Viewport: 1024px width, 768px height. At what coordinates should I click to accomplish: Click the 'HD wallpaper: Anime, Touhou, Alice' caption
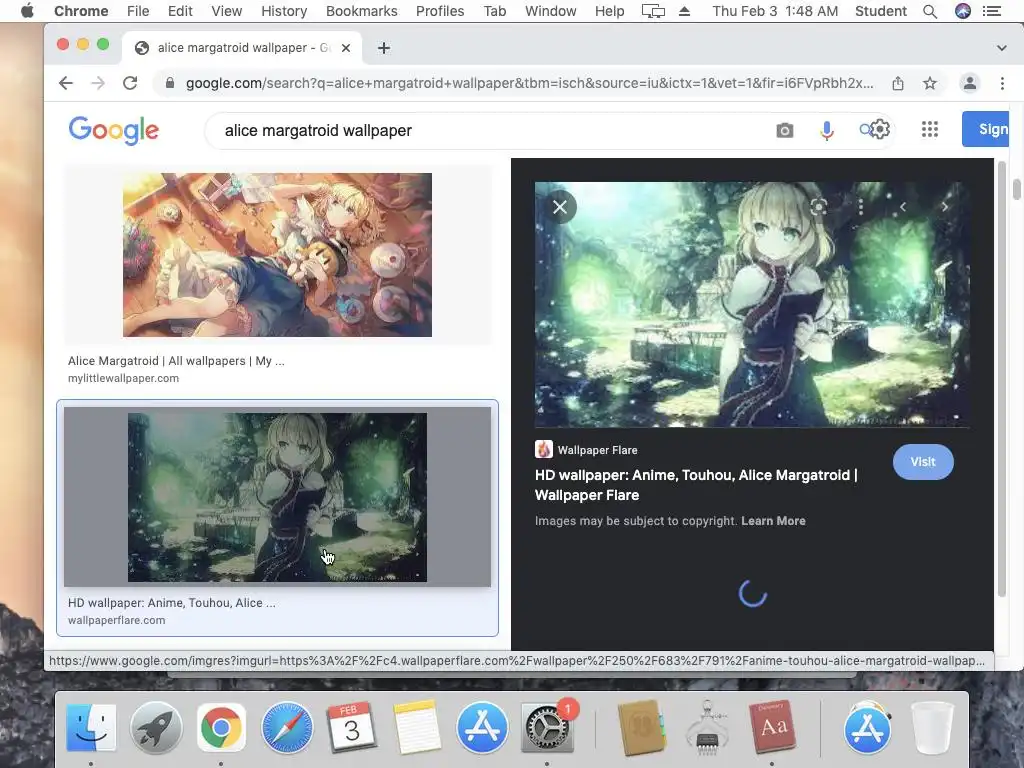click(171, 603)
